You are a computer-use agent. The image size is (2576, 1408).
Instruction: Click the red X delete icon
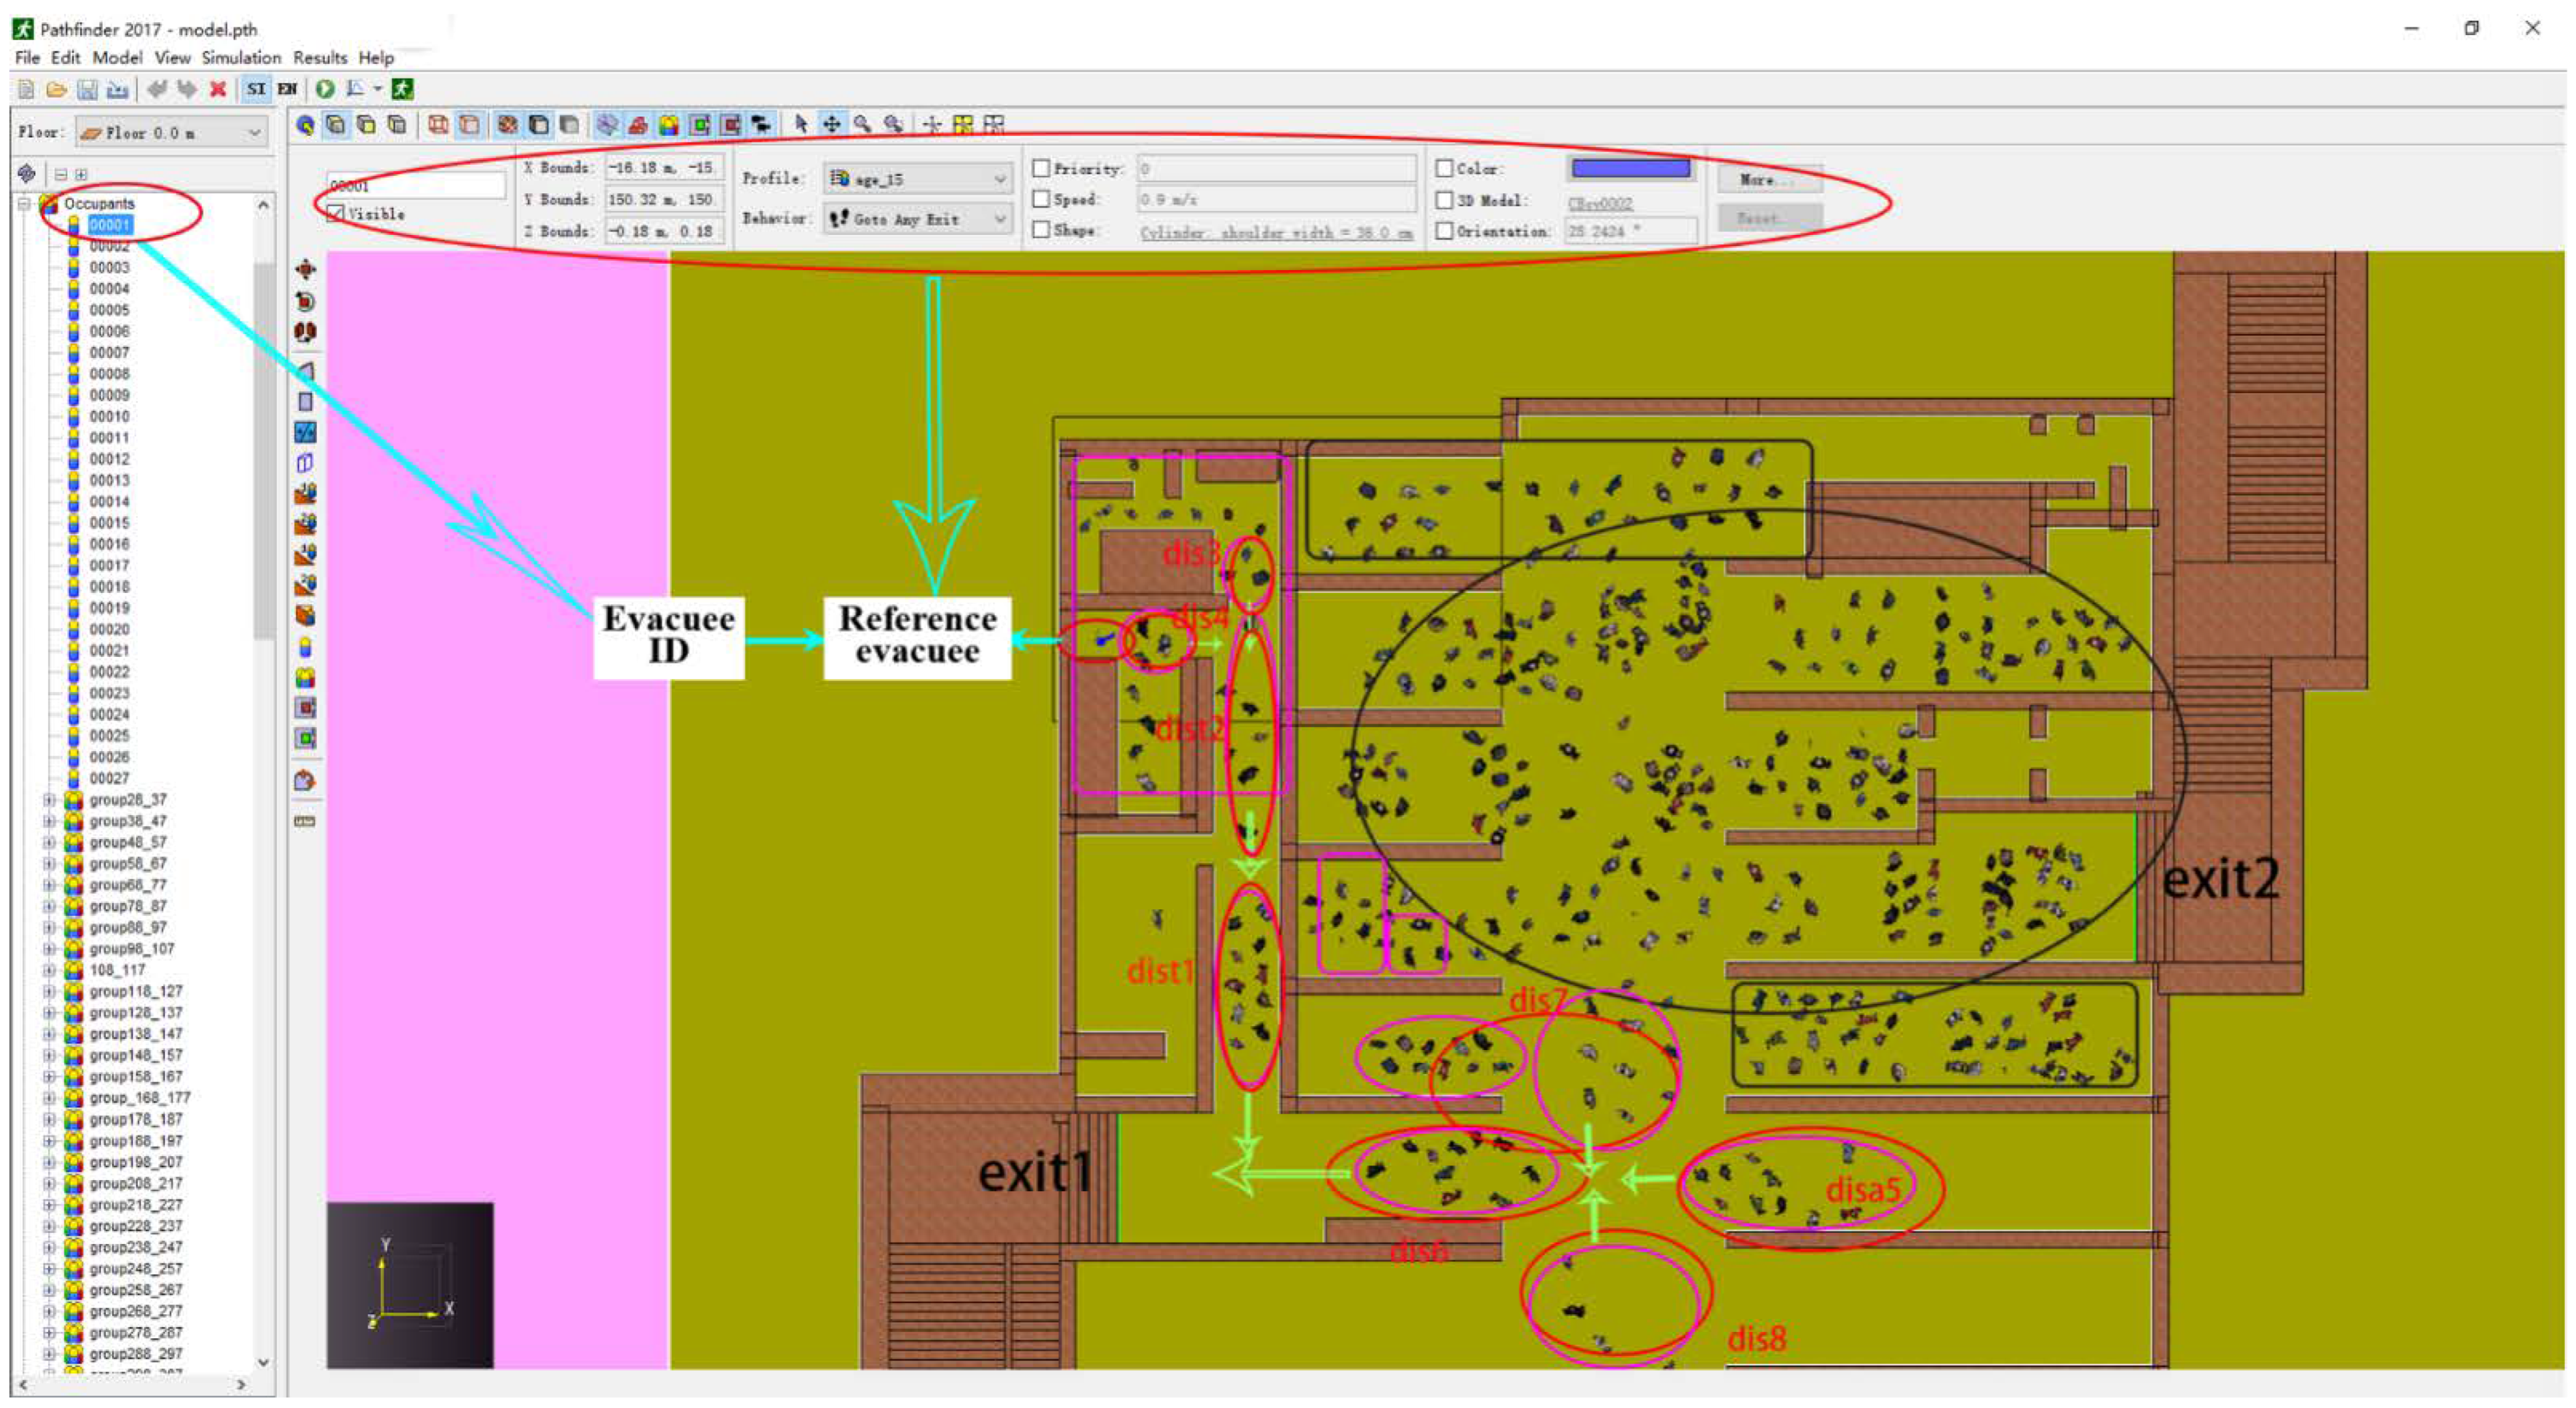pos(217,89)
